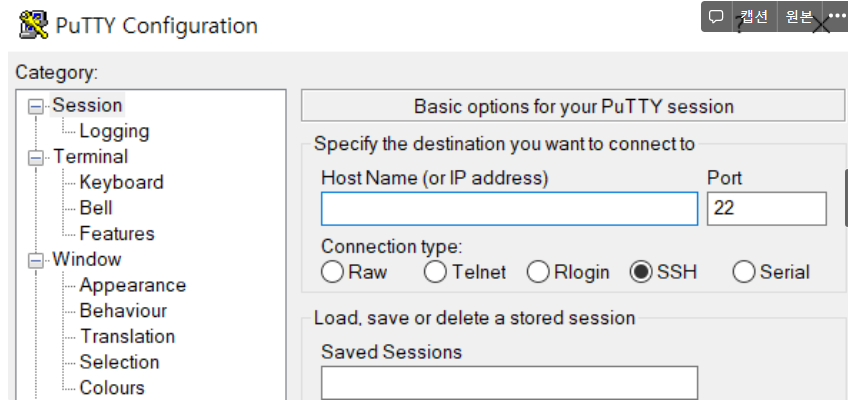Click the speech bubble comment icon
848x402 pixels.
click(x=716, y=17)
